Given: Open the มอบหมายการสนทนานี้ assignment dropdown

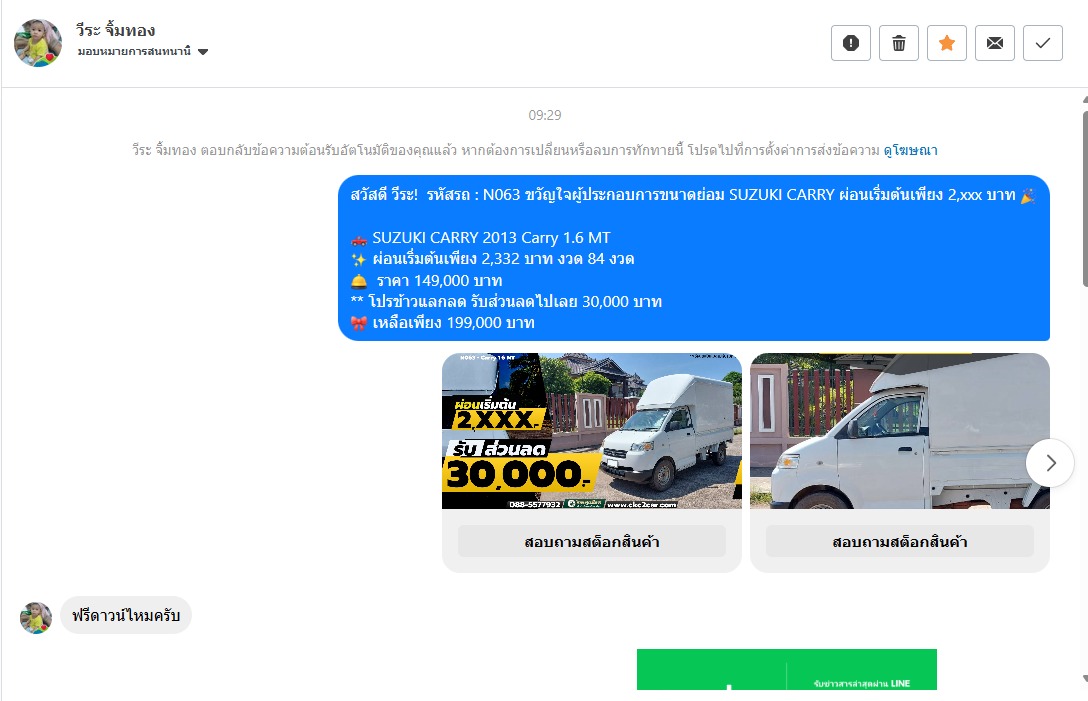Looking at the screenshot, I should tap(142, 51).
